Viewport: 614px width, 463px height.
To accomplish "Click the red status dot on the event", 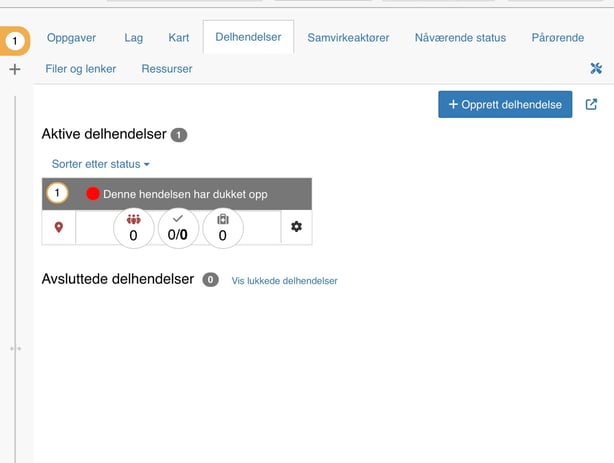I will [93, 194].
